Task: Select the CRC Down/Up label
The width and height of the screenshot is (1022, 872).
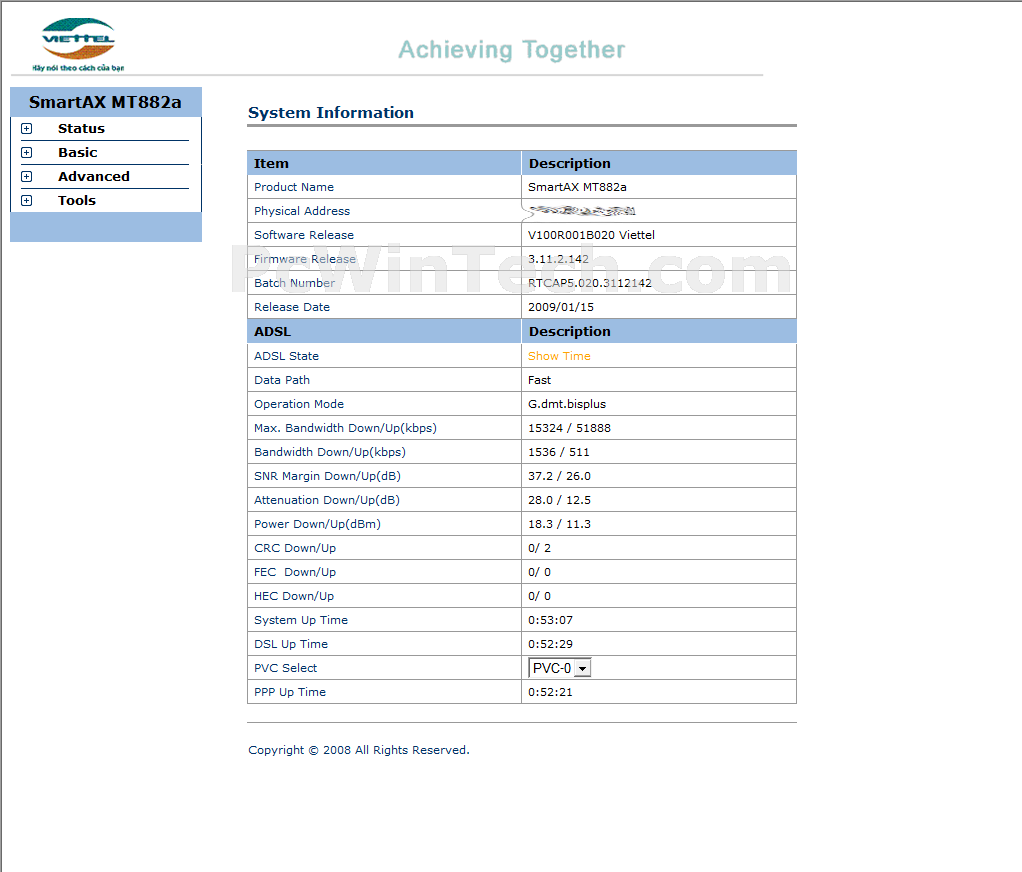Action: [x=295, y=548]
